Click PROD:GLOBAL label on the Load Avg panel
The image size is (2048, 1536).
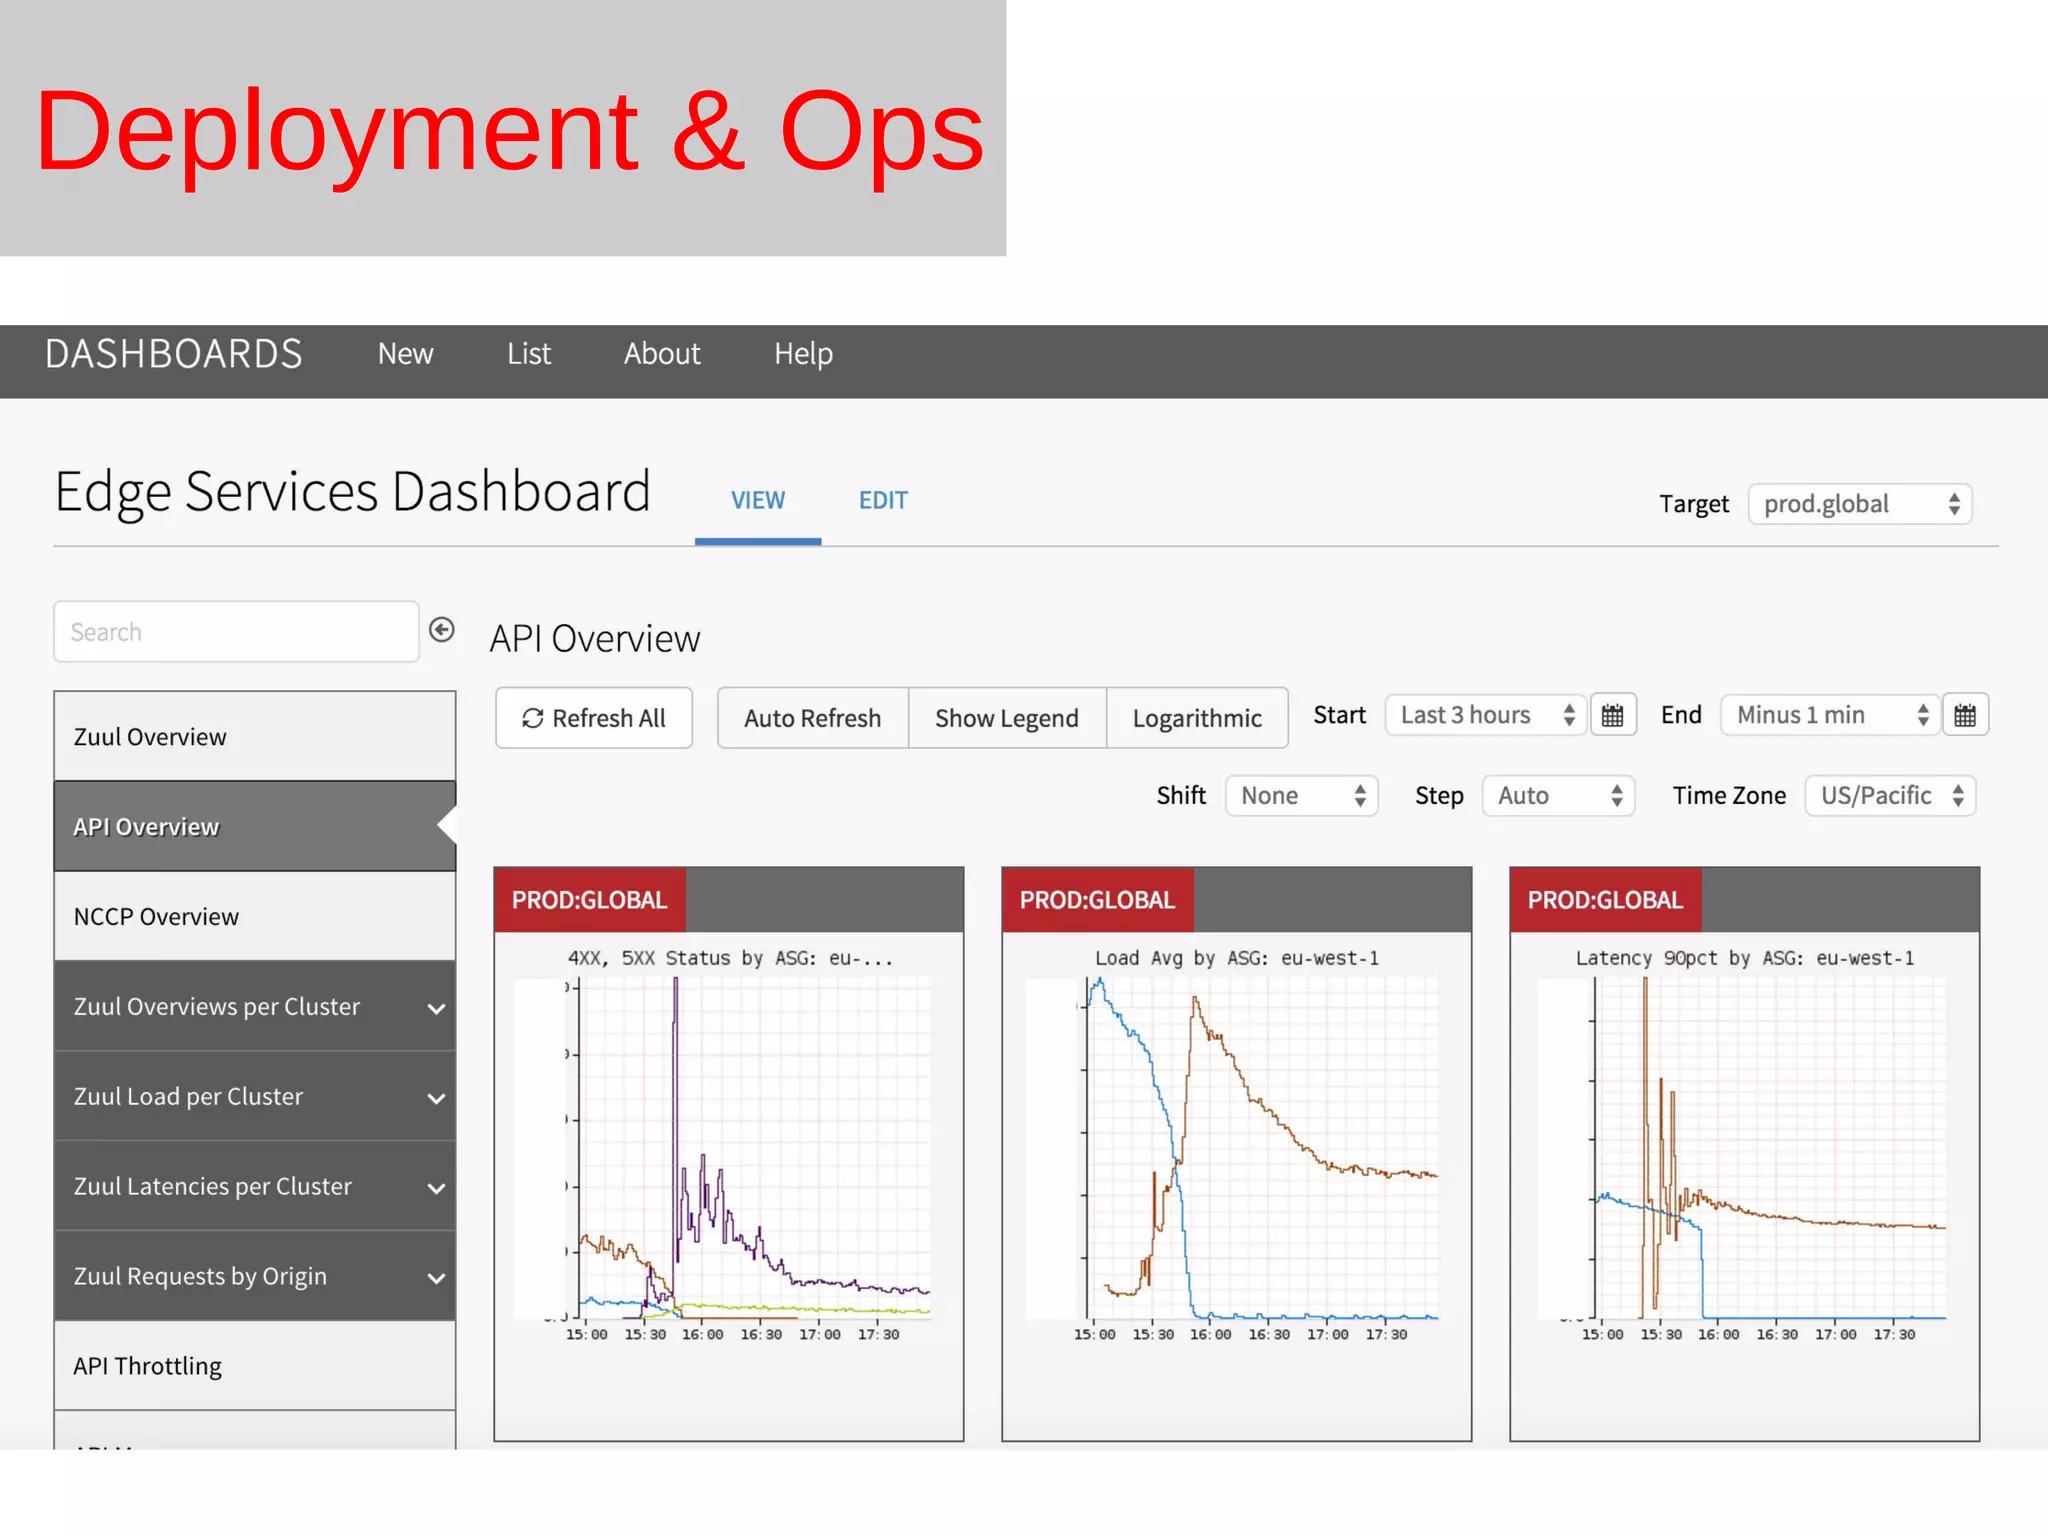coord(1097,900)
